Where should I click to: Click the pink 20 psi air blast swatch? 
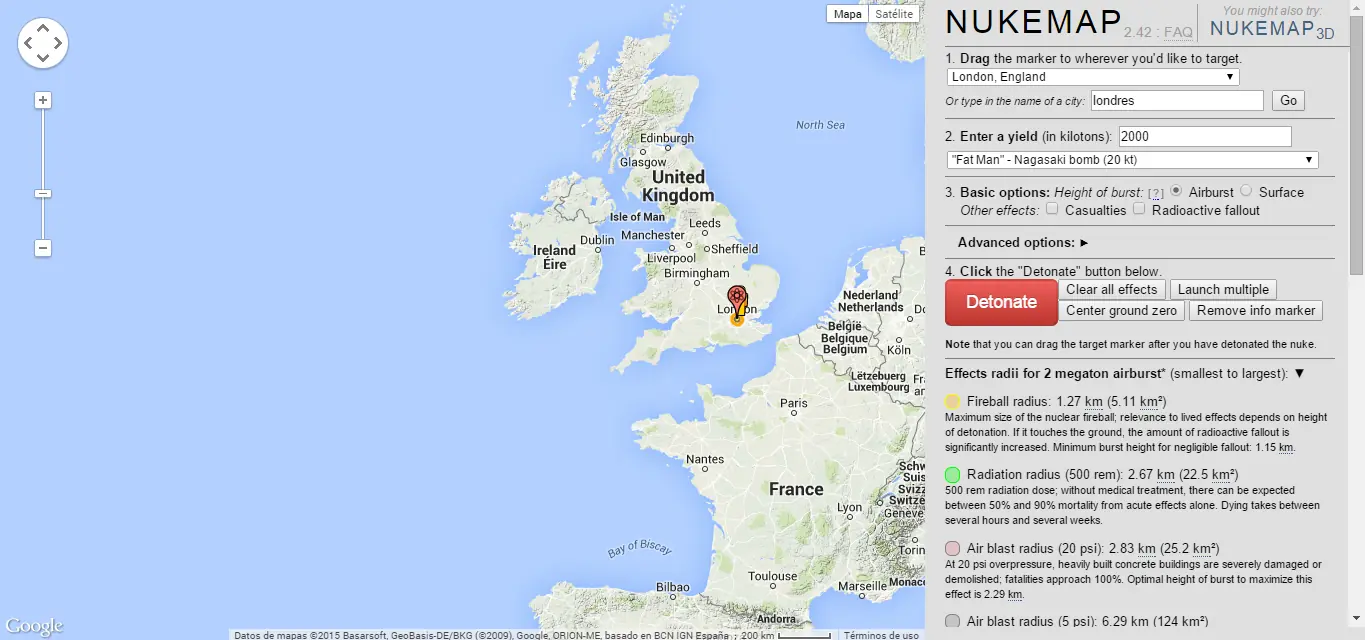coord(952,549)
